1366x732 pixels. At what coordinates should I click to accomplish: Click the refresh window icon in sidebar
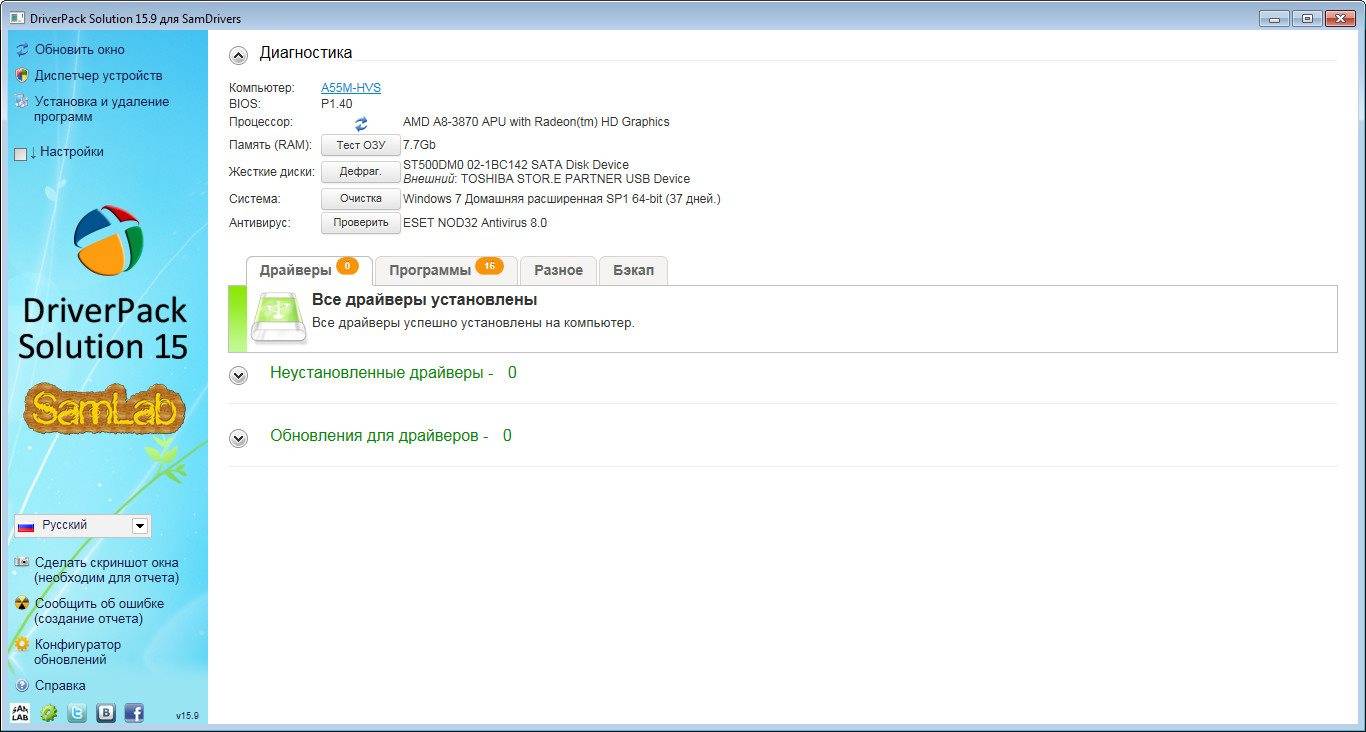[22, 49]
